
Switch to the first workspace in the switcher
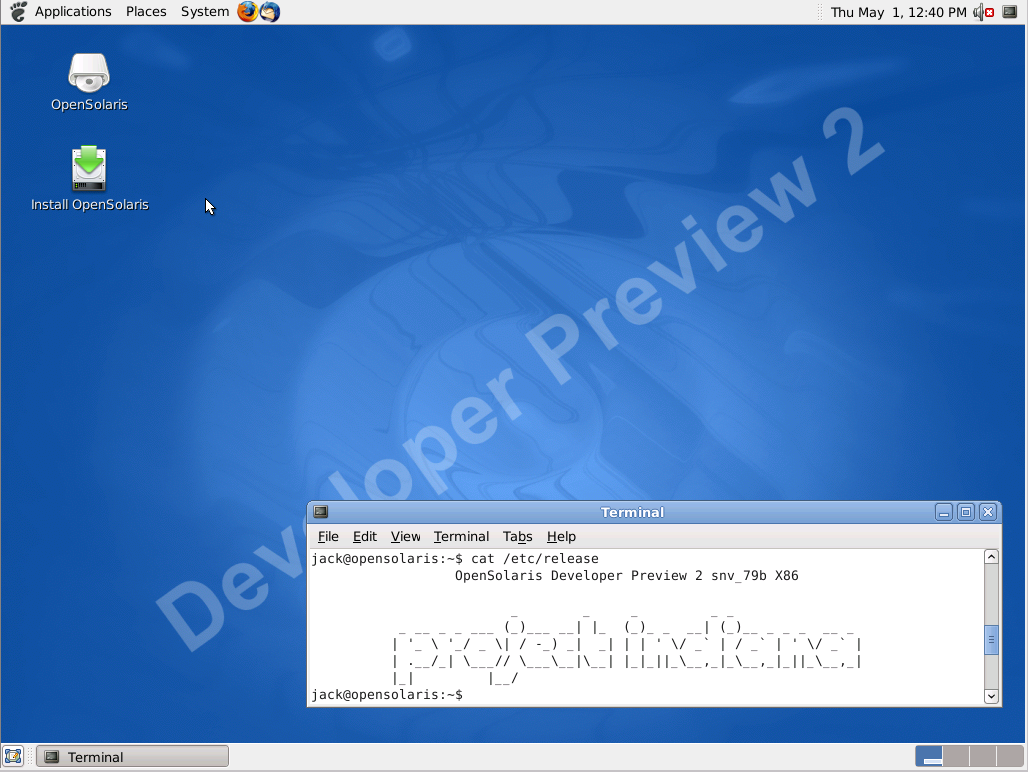(x=929, y=756)
